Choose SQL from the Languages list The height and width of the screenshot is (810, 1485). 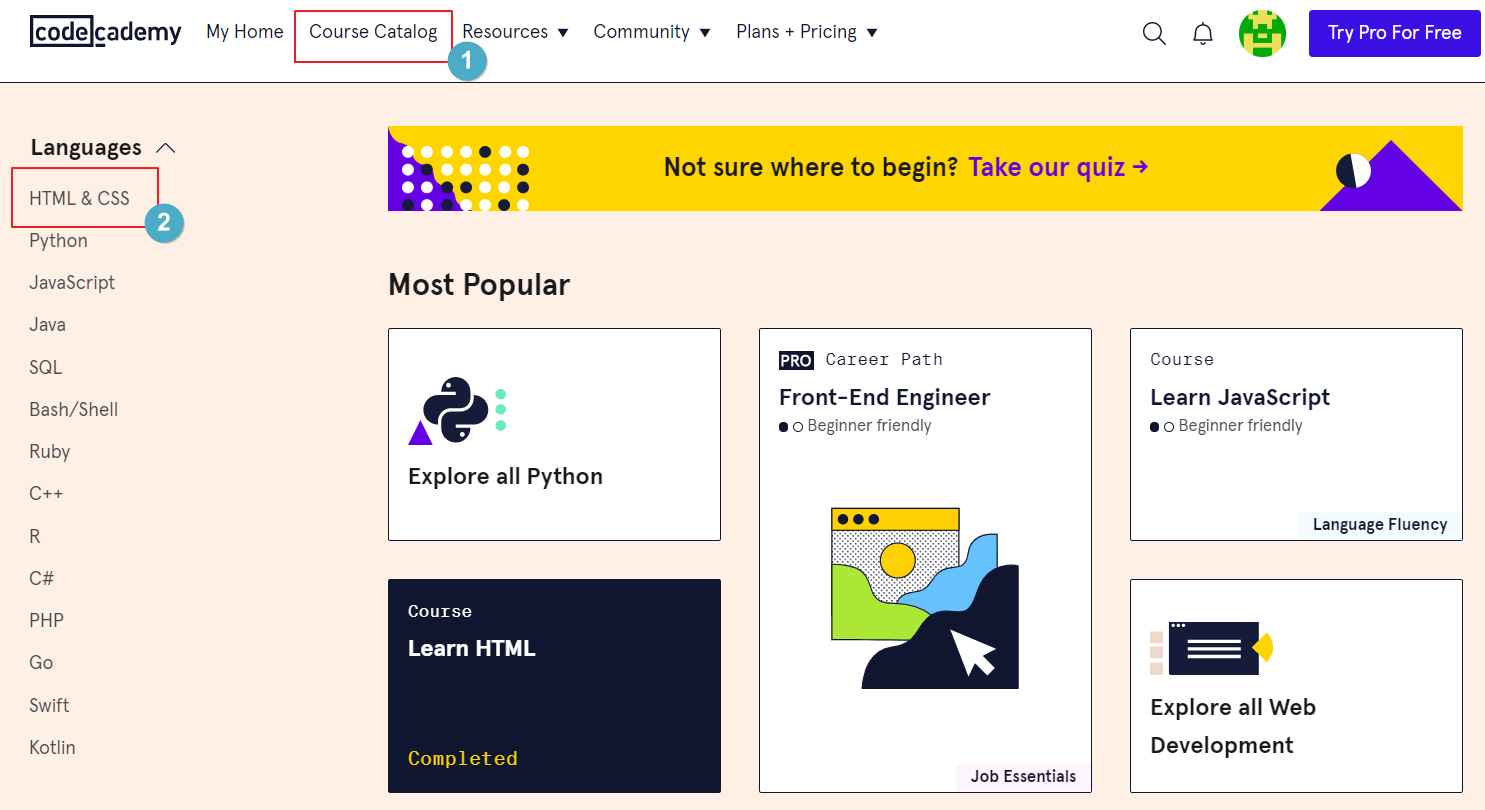click(46, 367)
